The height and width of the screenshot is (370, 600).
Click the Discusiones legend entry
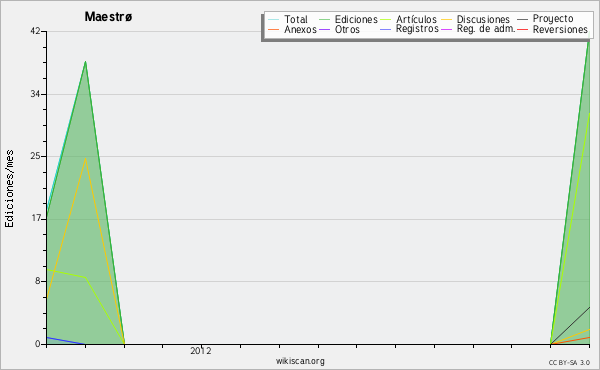tap(476, 19)
